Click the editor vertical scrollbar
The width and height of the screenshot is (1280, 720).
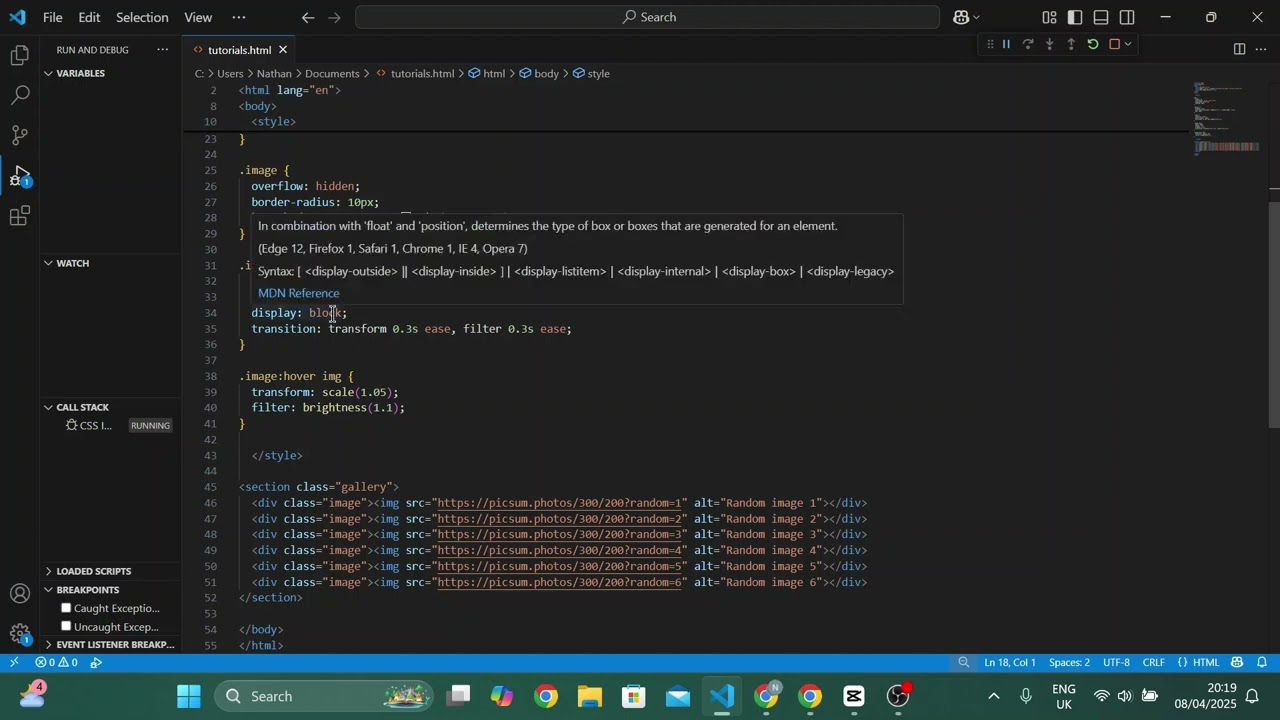coord(1275,314)
